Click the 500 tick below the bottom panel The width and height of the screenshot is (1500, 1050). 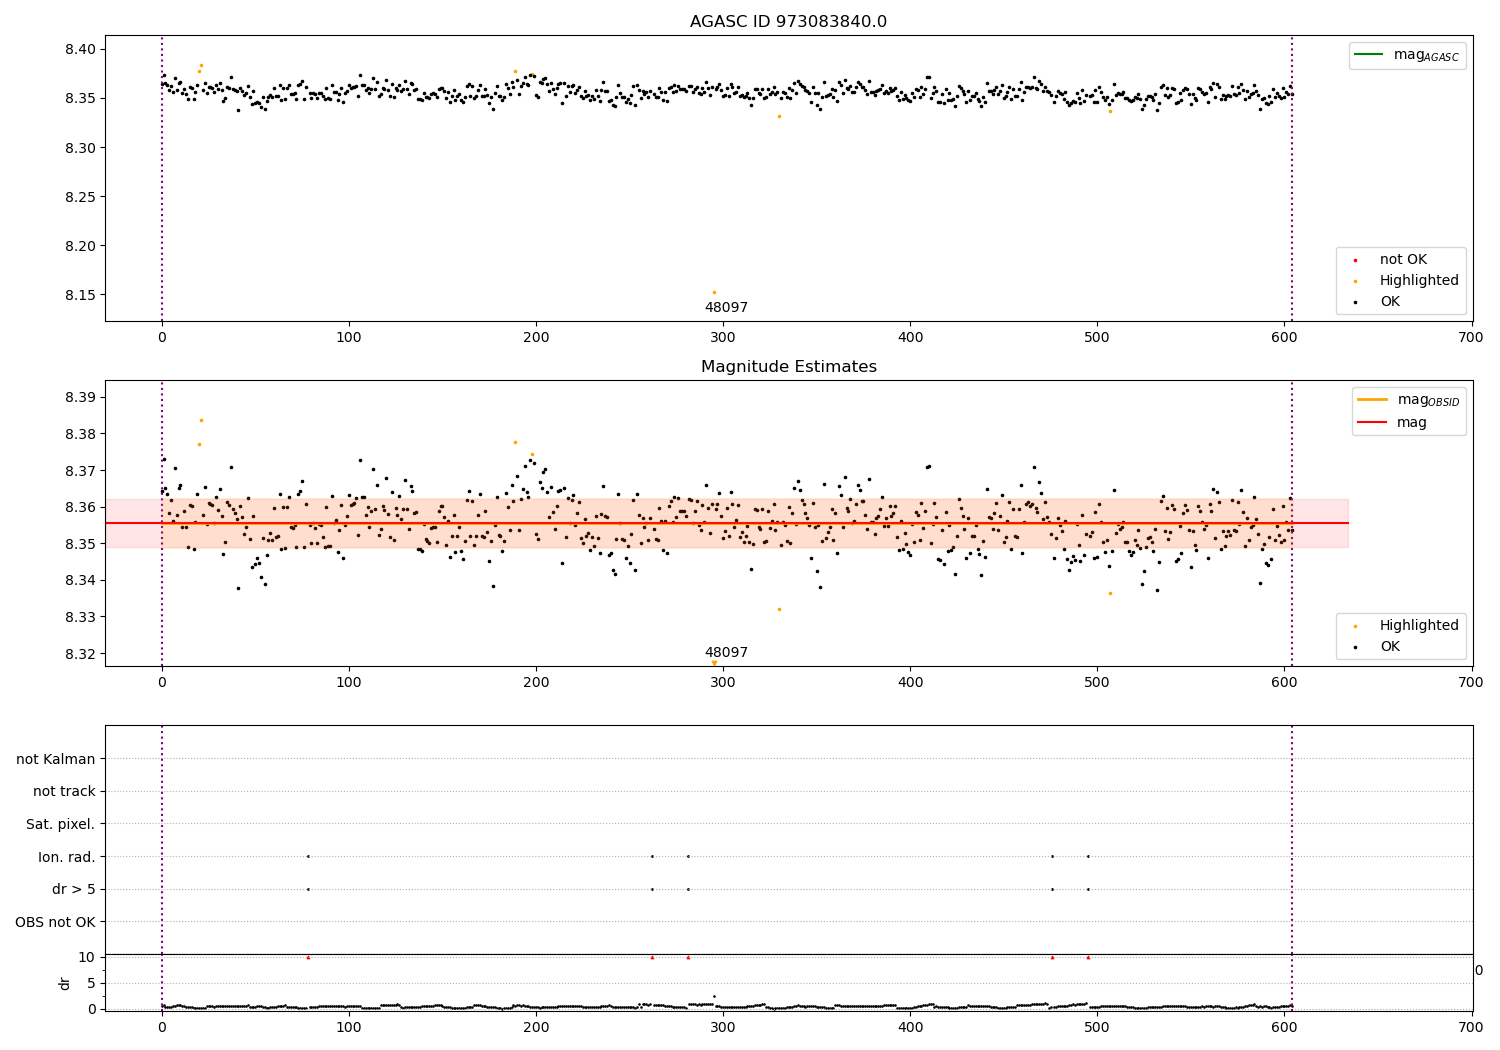[1097, 1027]
